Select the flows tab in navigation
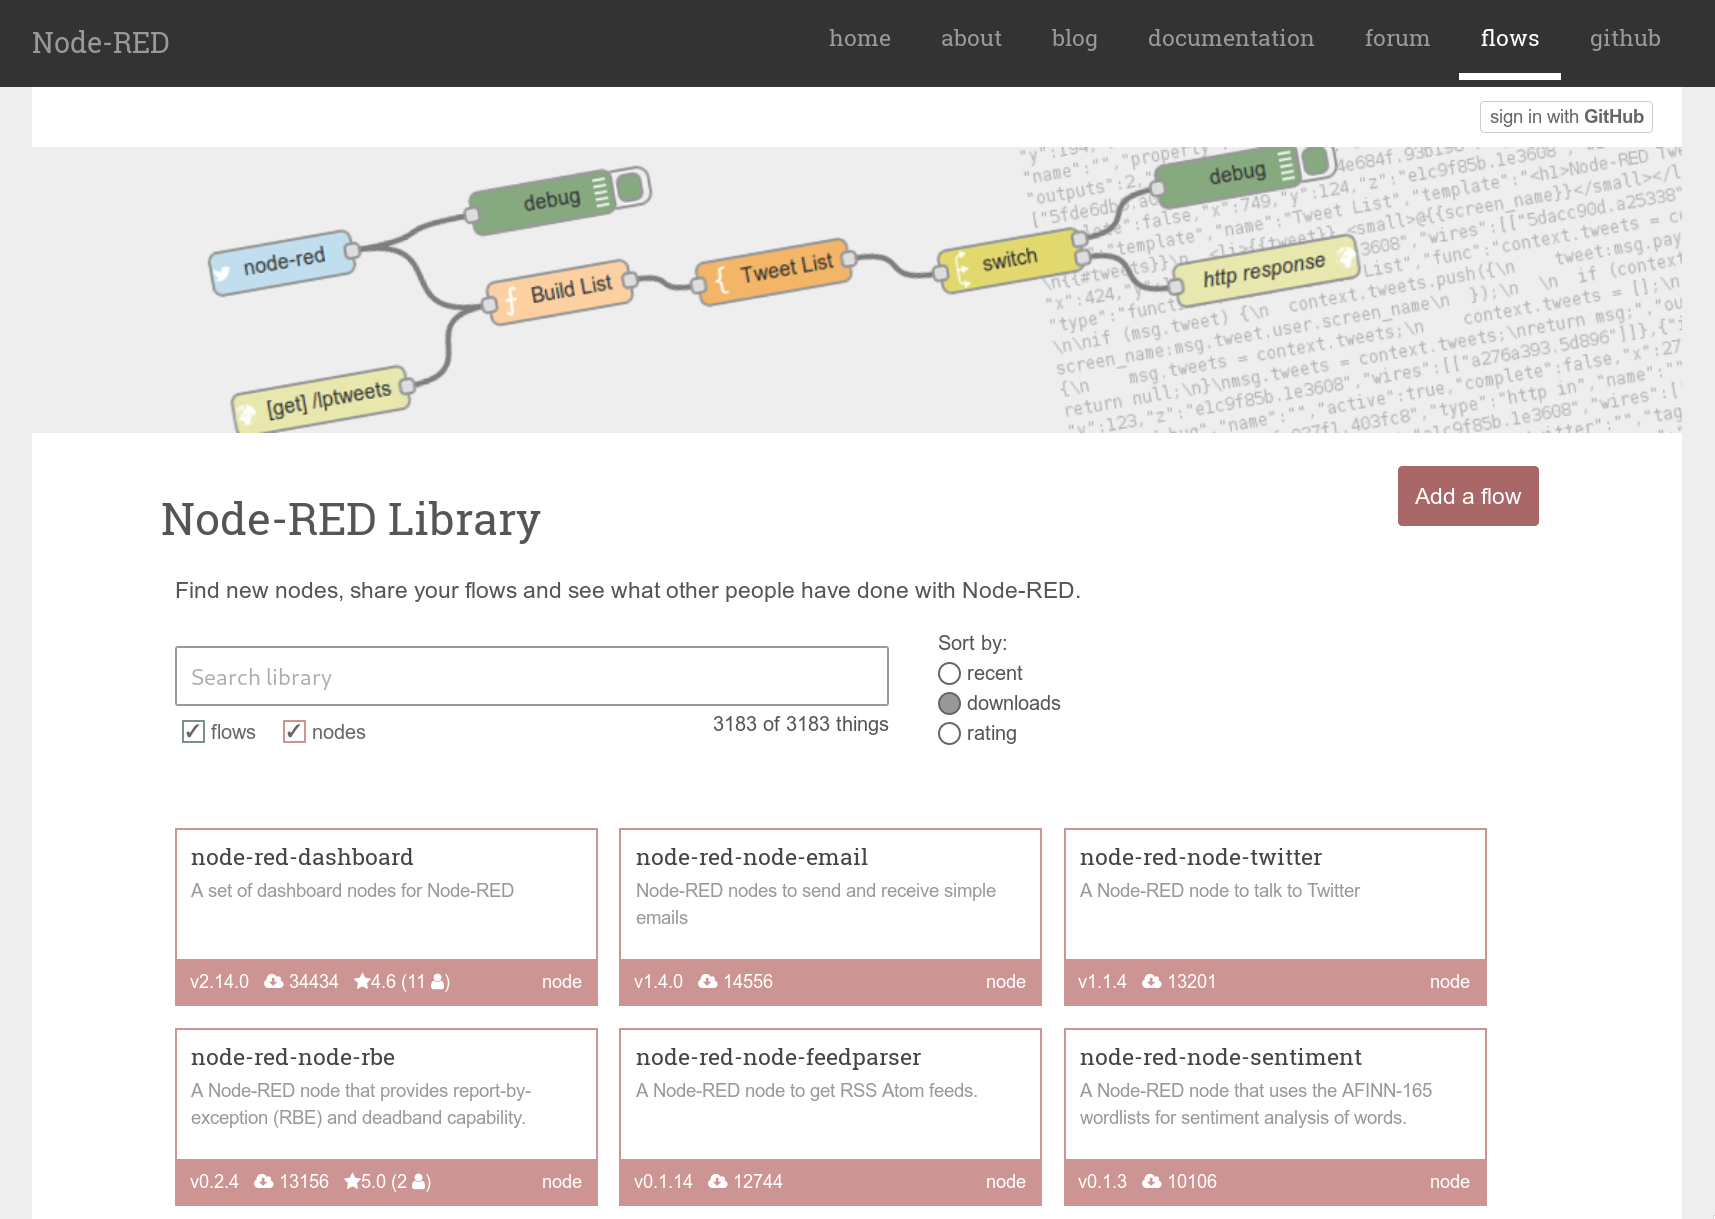Viewport: 1715px width, 1219px height. tap(1510, 38)
